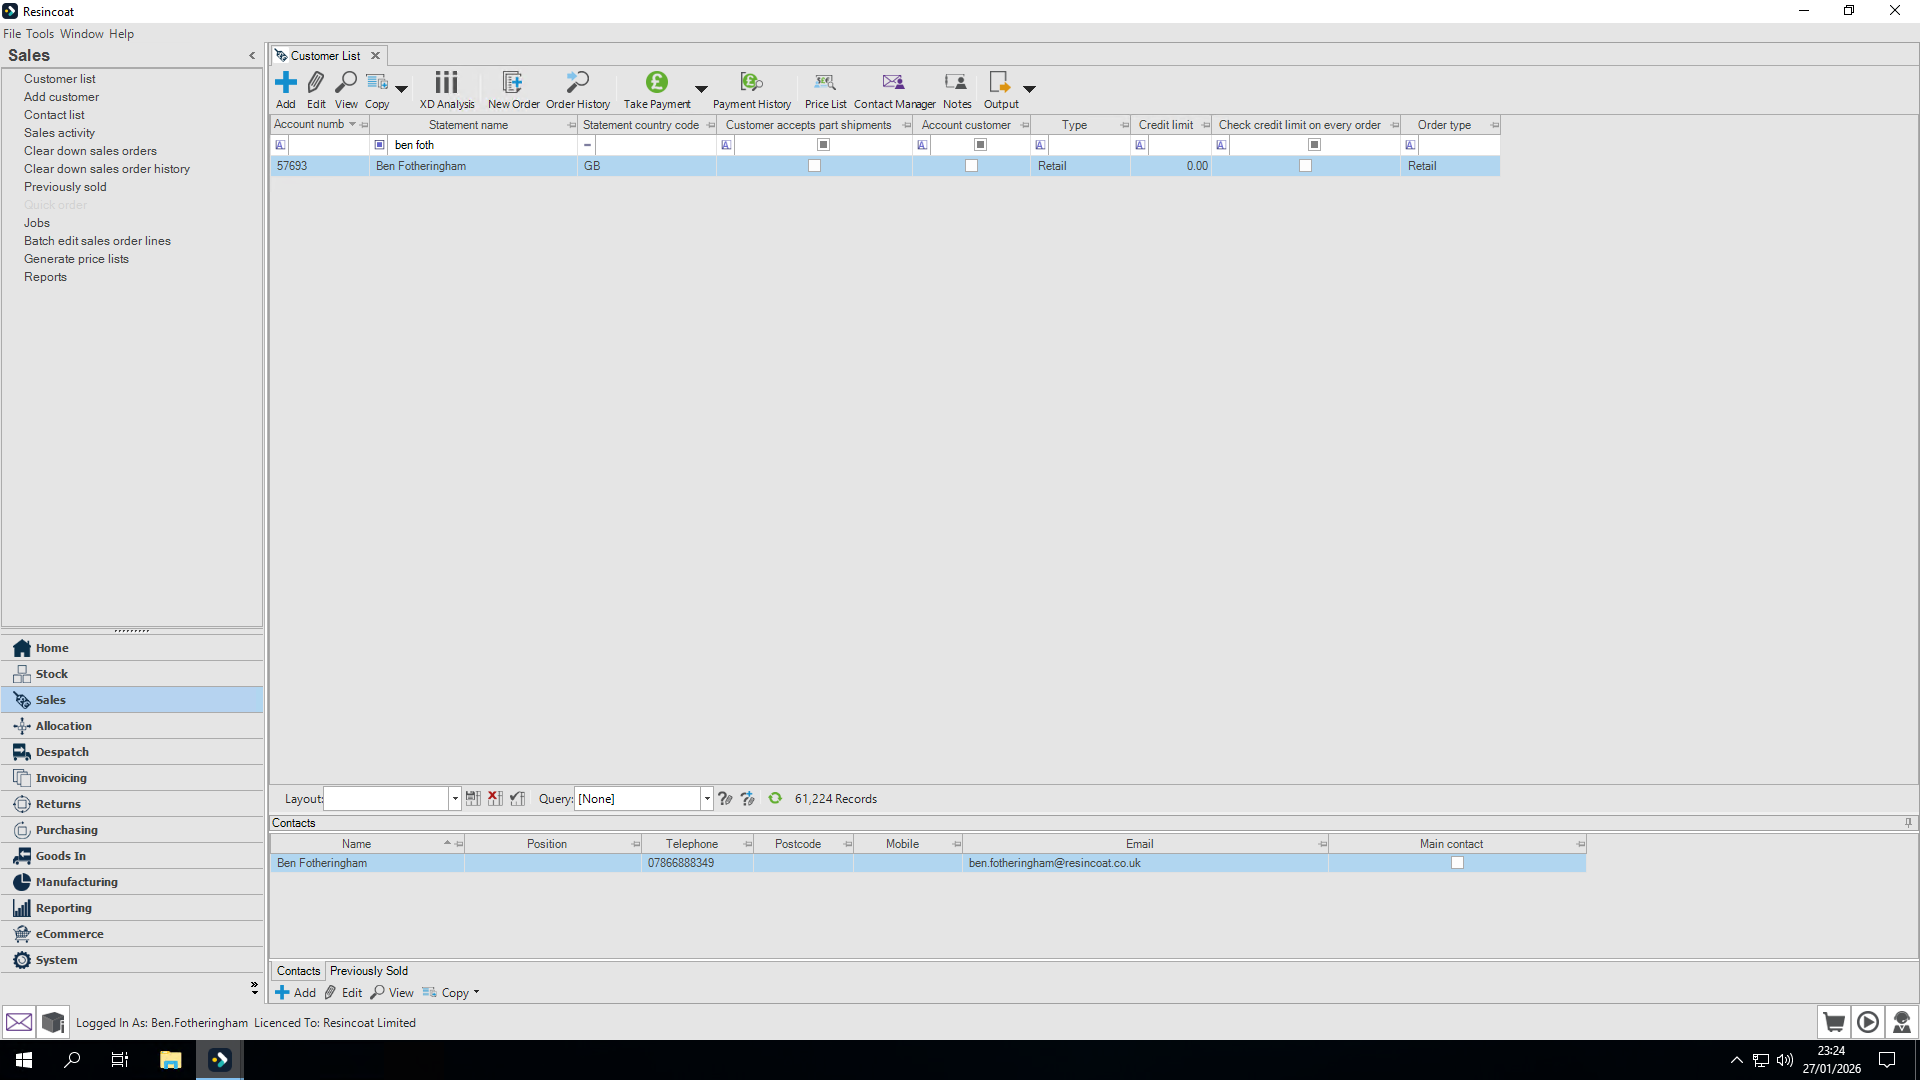Open the Price List tool
This screenshot has height=1080, width=1920.
[825, 83]
